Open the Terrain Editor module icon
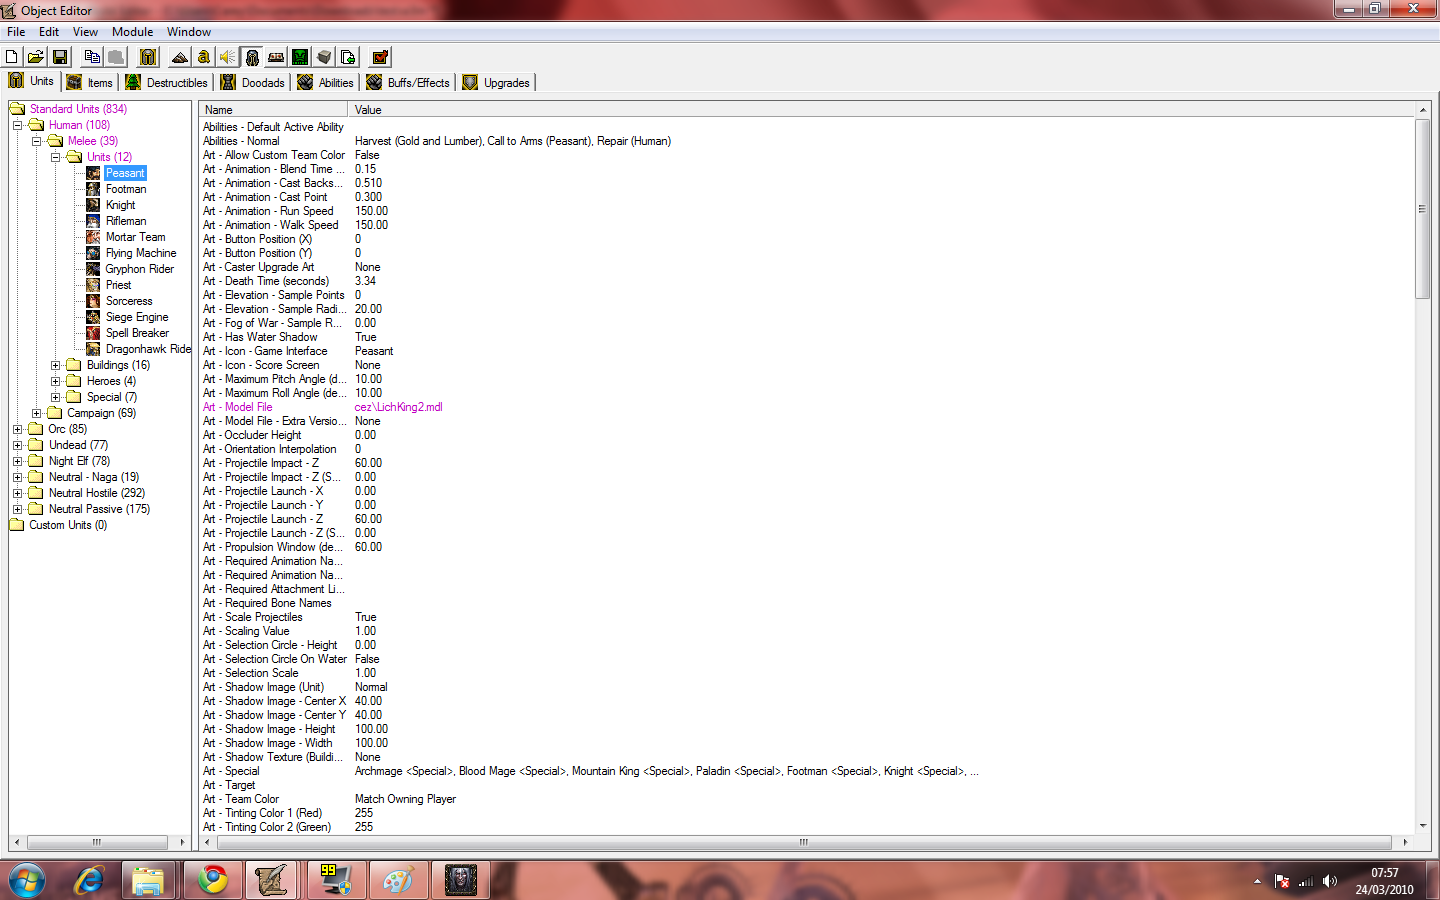The width and height of the screenshot is (1440, 900). tap(180, 57)
